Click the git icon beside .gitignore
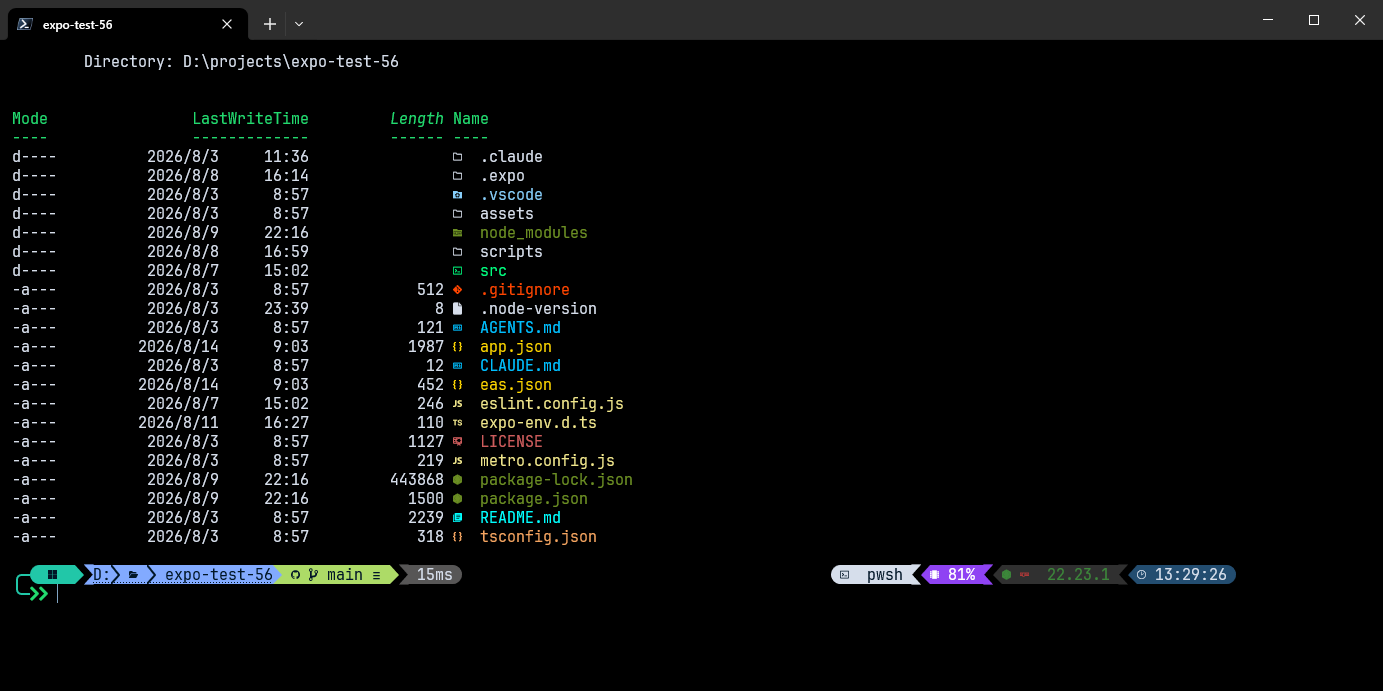 (457, 290)
